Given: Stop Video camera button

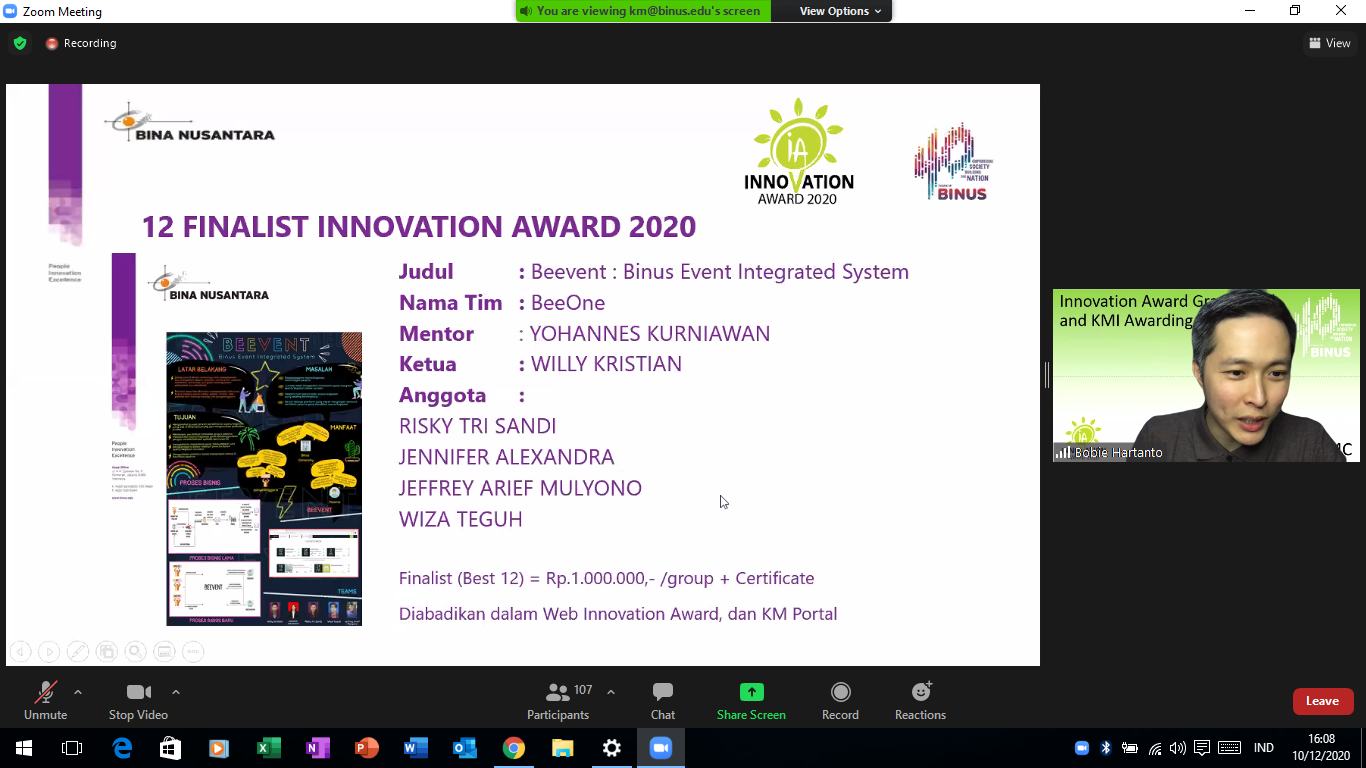Looking at the screenshot, I should (138, 700).
